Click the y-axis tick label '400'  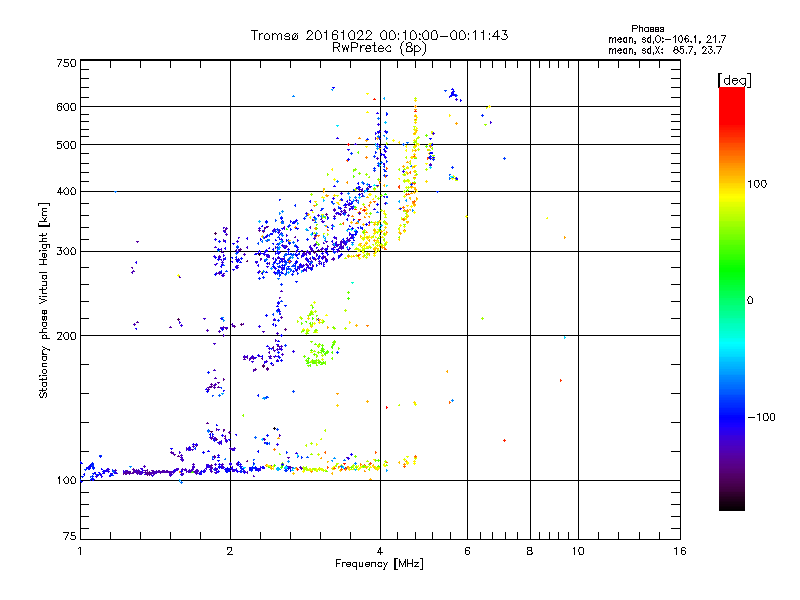click(x=67, y=192)
